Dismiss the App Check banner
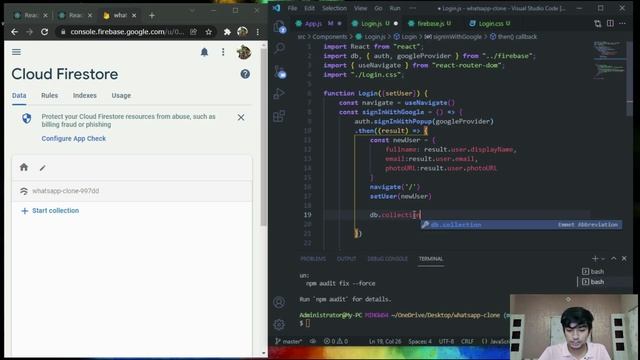This screenshot has height=360, width=640. click(241, 118)
